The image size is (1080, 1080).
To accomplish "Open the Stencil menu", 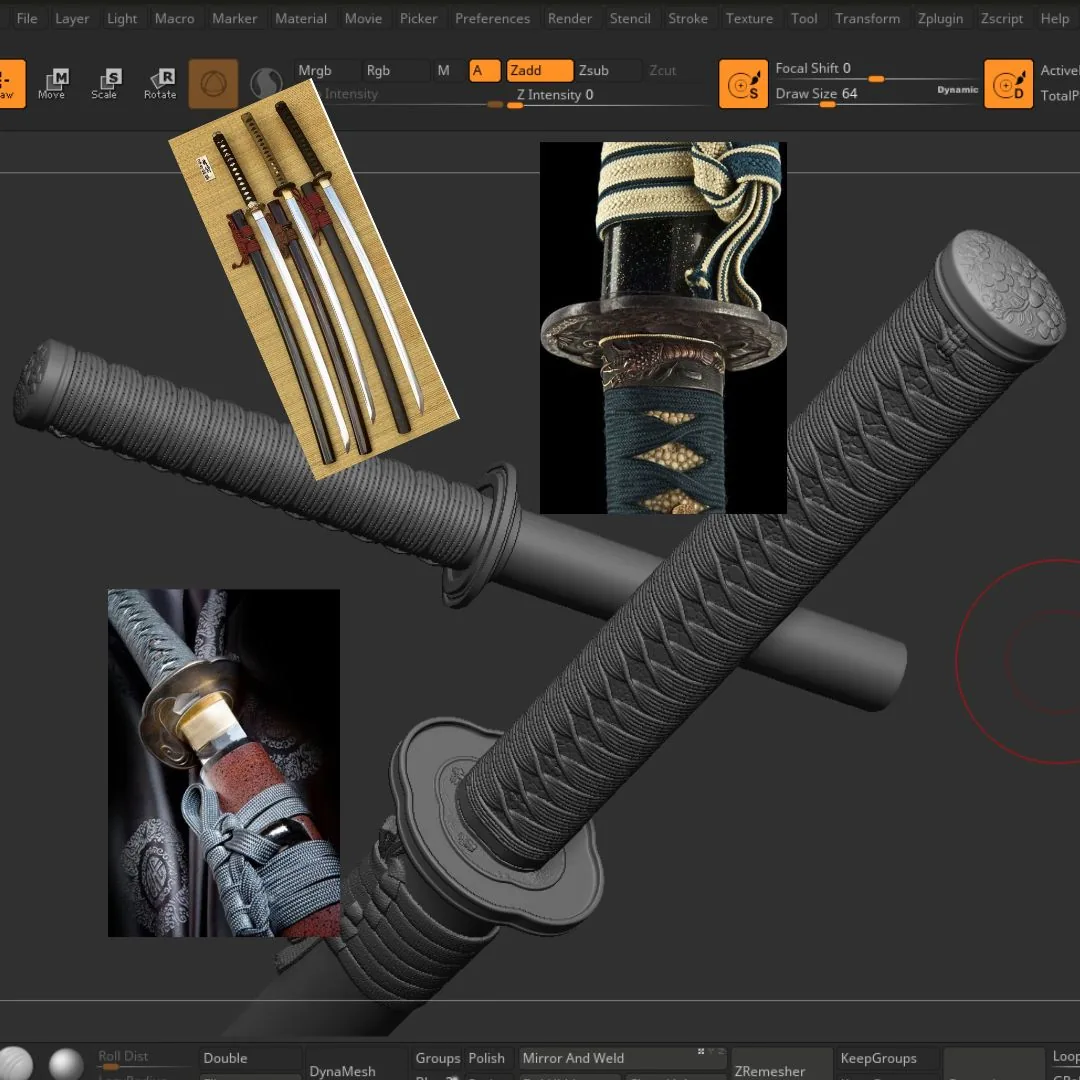I will pos(630,19).
